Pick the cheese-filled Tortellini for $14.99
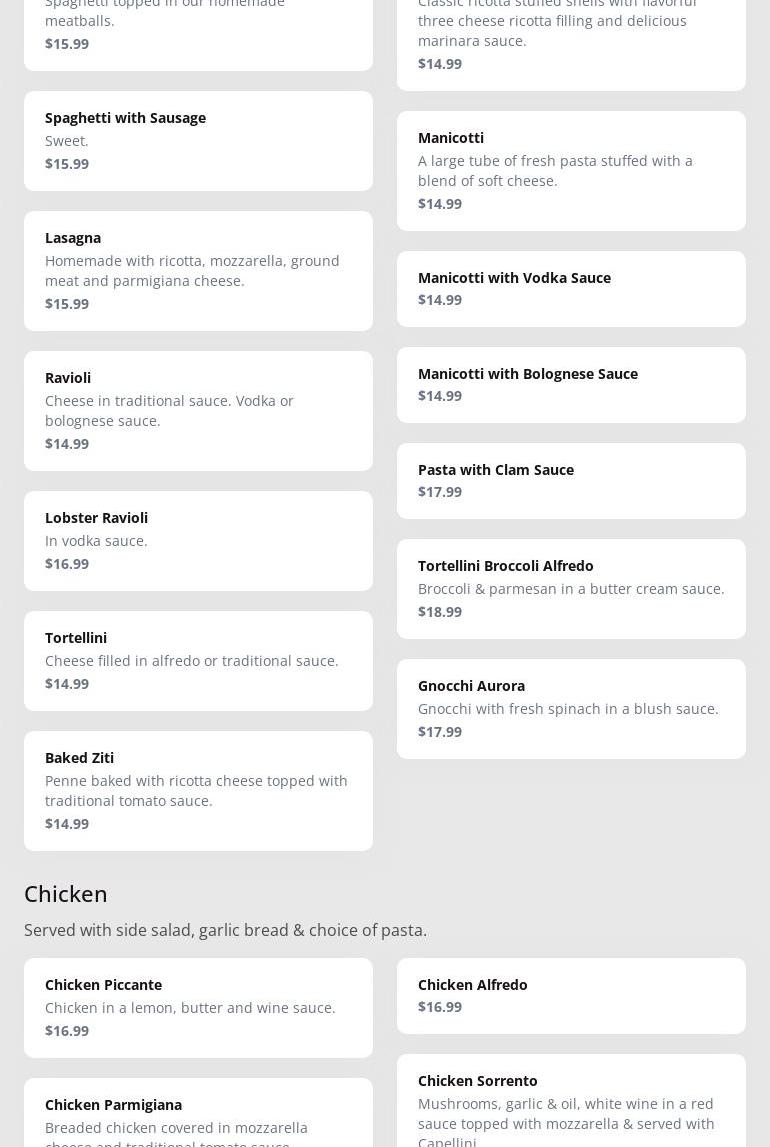Viewport: 770px width, 1147px height. pos(198,660)
